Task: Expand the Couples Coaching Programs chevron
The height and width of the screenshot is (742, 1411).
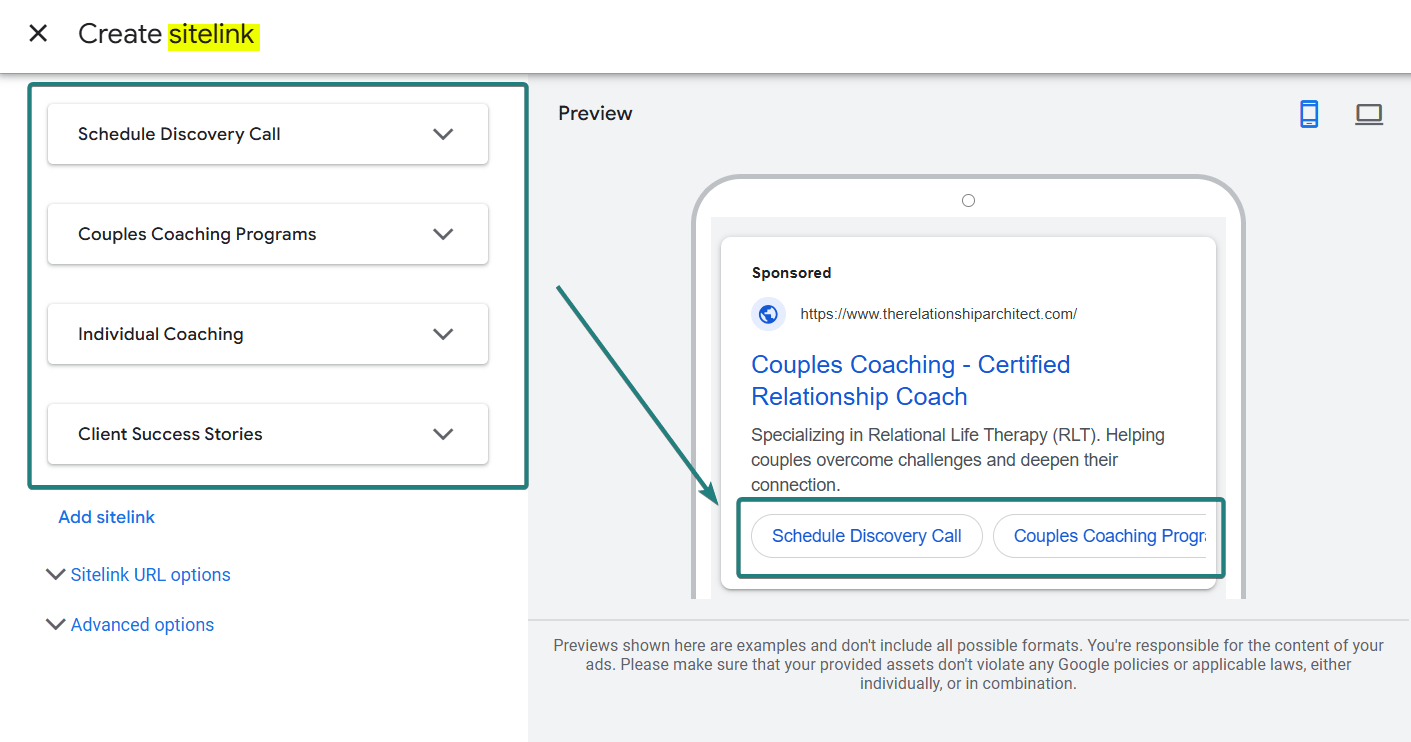Action: (x=443, y=234)
